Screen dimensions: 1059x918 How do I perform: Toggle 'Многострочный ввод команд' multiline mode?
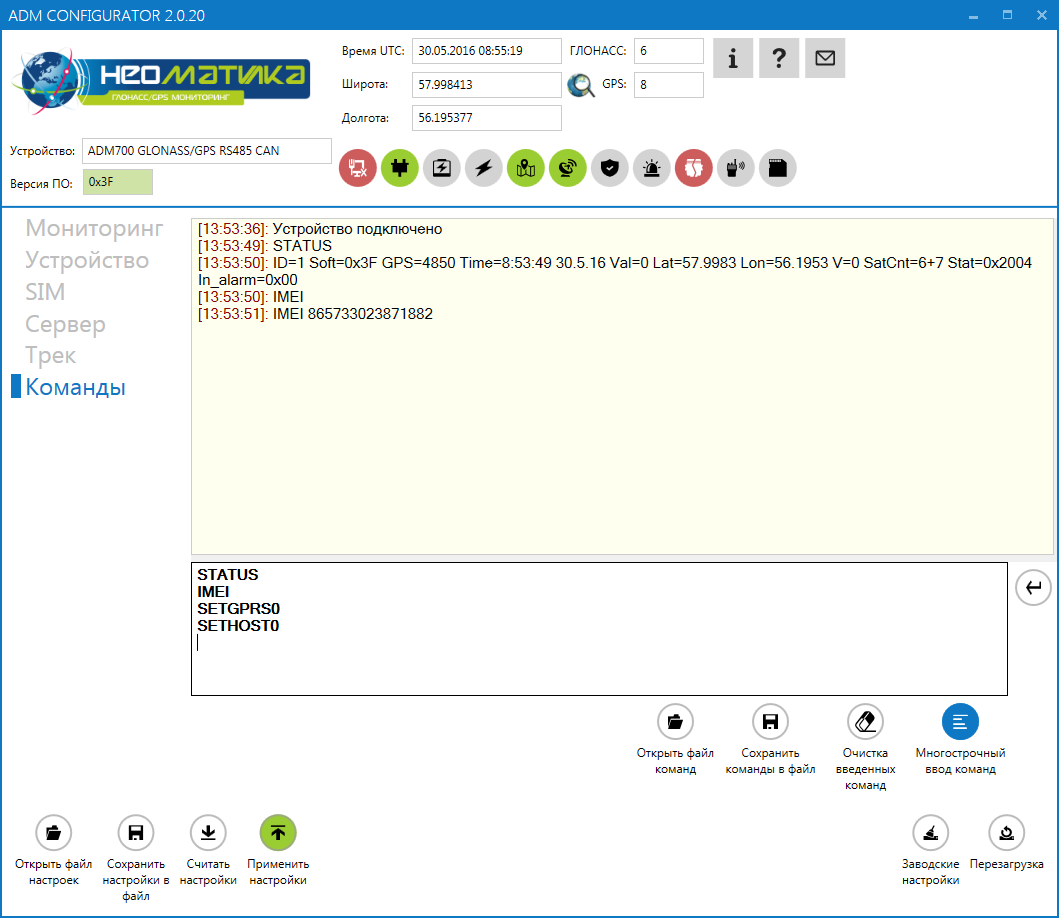click(960, 721)
